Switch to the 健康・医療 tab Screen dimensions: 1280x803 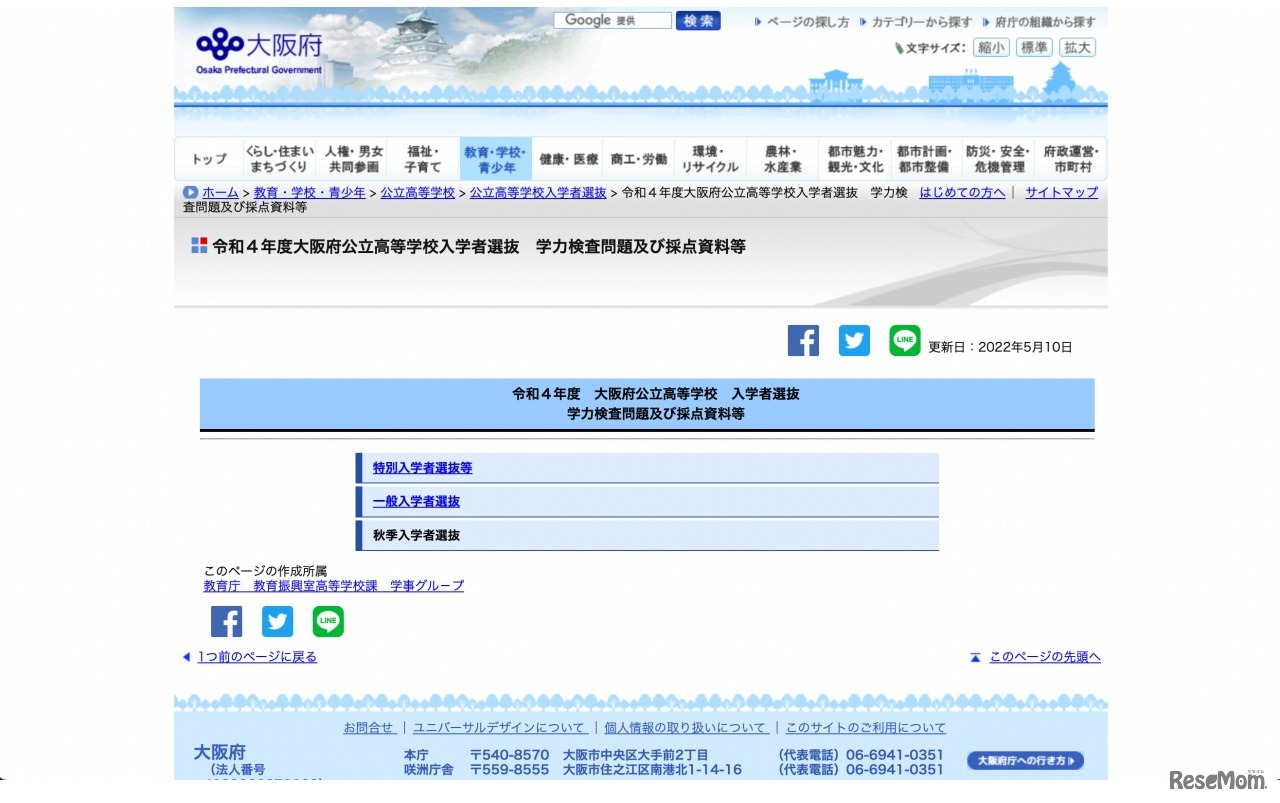pos(566,158)
